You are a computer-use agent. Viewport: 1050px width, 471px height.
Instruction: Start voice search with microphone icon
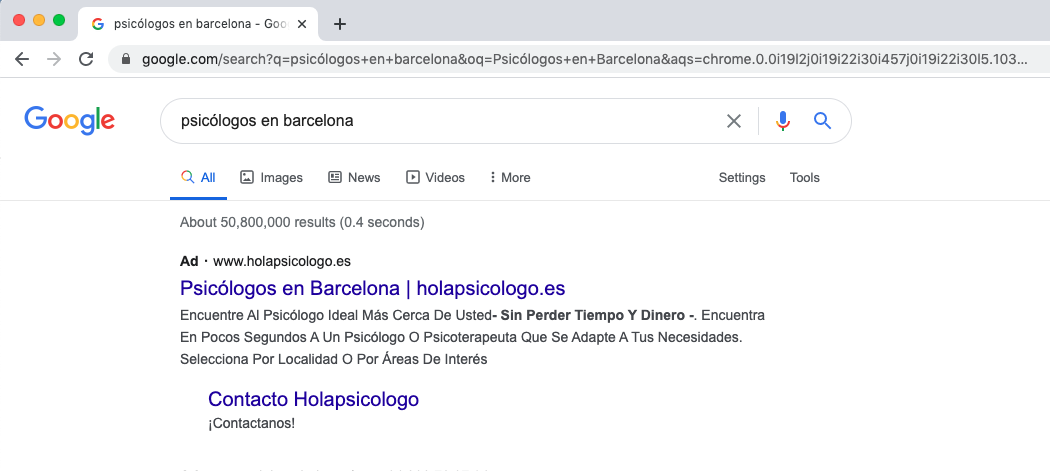(782, 121)
